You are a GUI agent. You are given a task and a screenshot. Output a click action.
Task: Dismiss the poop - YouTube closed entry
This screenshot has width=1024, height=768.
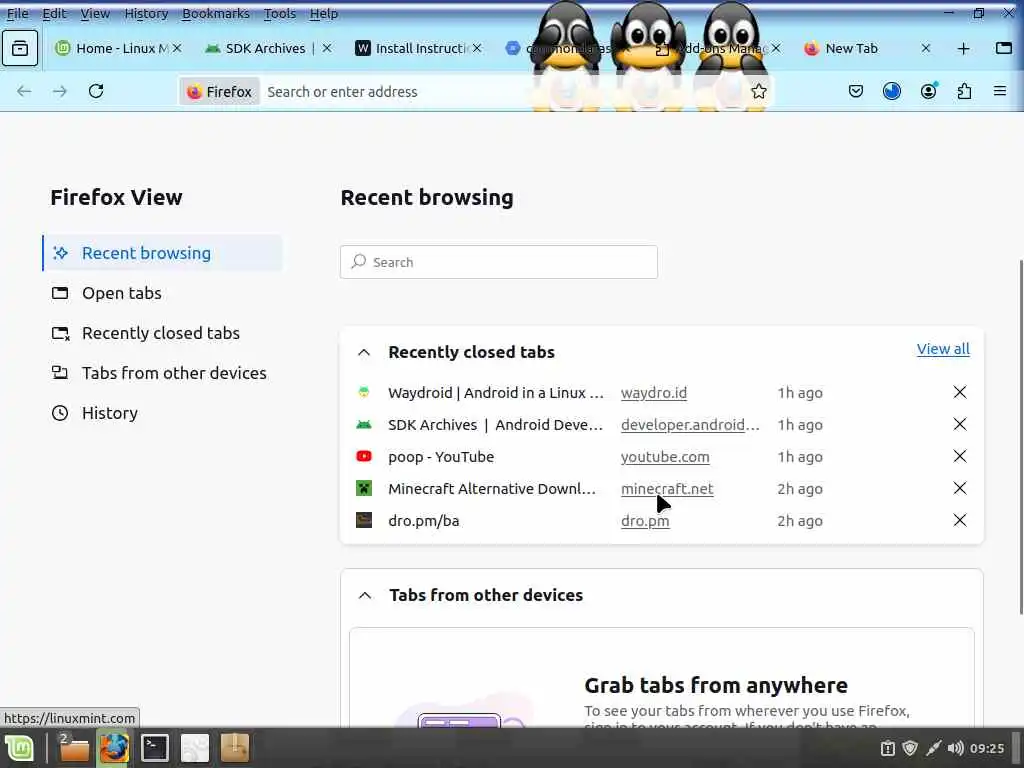(959, 456)
